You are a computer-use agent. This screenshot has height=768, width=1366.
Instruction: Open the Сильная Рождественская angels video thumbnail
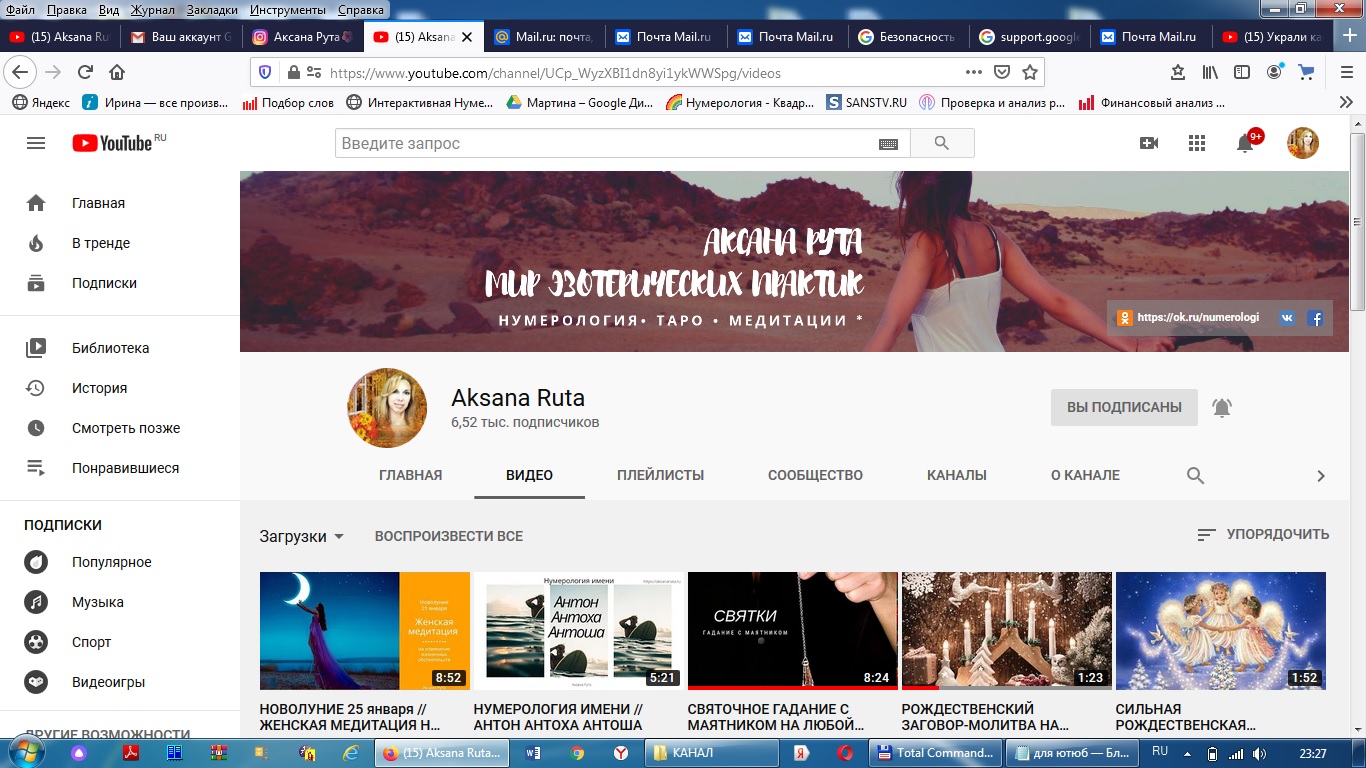click(1220, 631)
